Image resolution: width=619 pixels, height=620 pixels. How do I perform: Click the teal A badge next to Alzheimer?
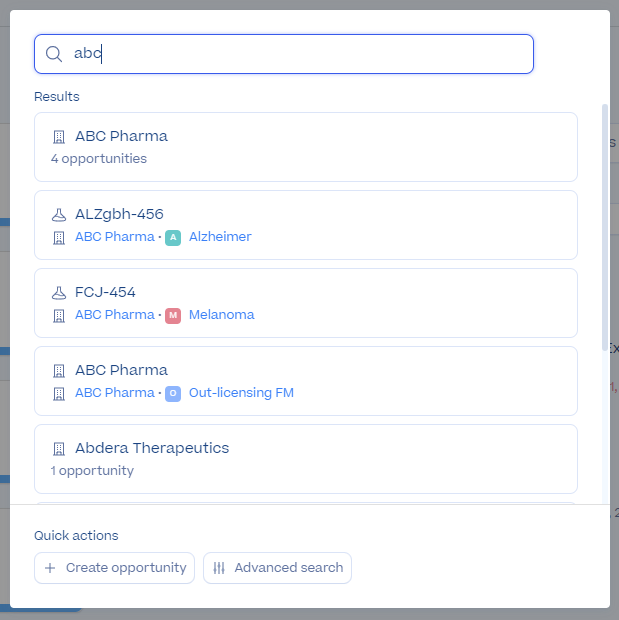pyautogui.click(x=173, y=237)
